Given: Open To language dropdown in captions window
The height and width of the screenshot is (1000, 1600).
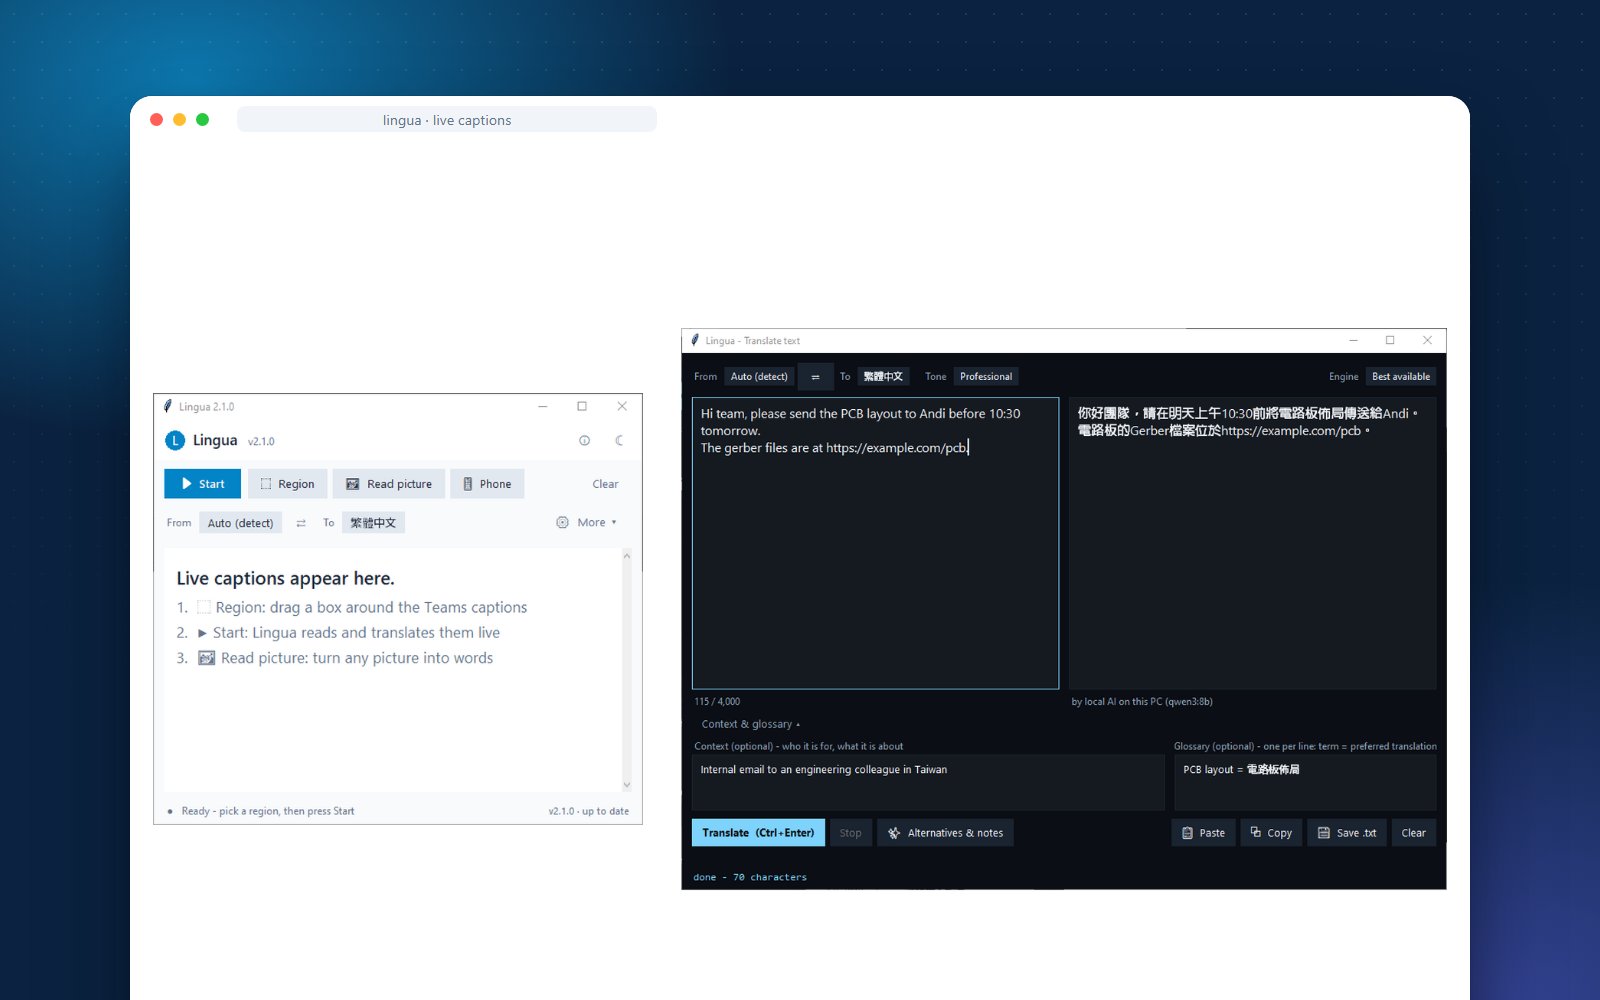Looking at the screenshot, I should click(x=373, y=523).
